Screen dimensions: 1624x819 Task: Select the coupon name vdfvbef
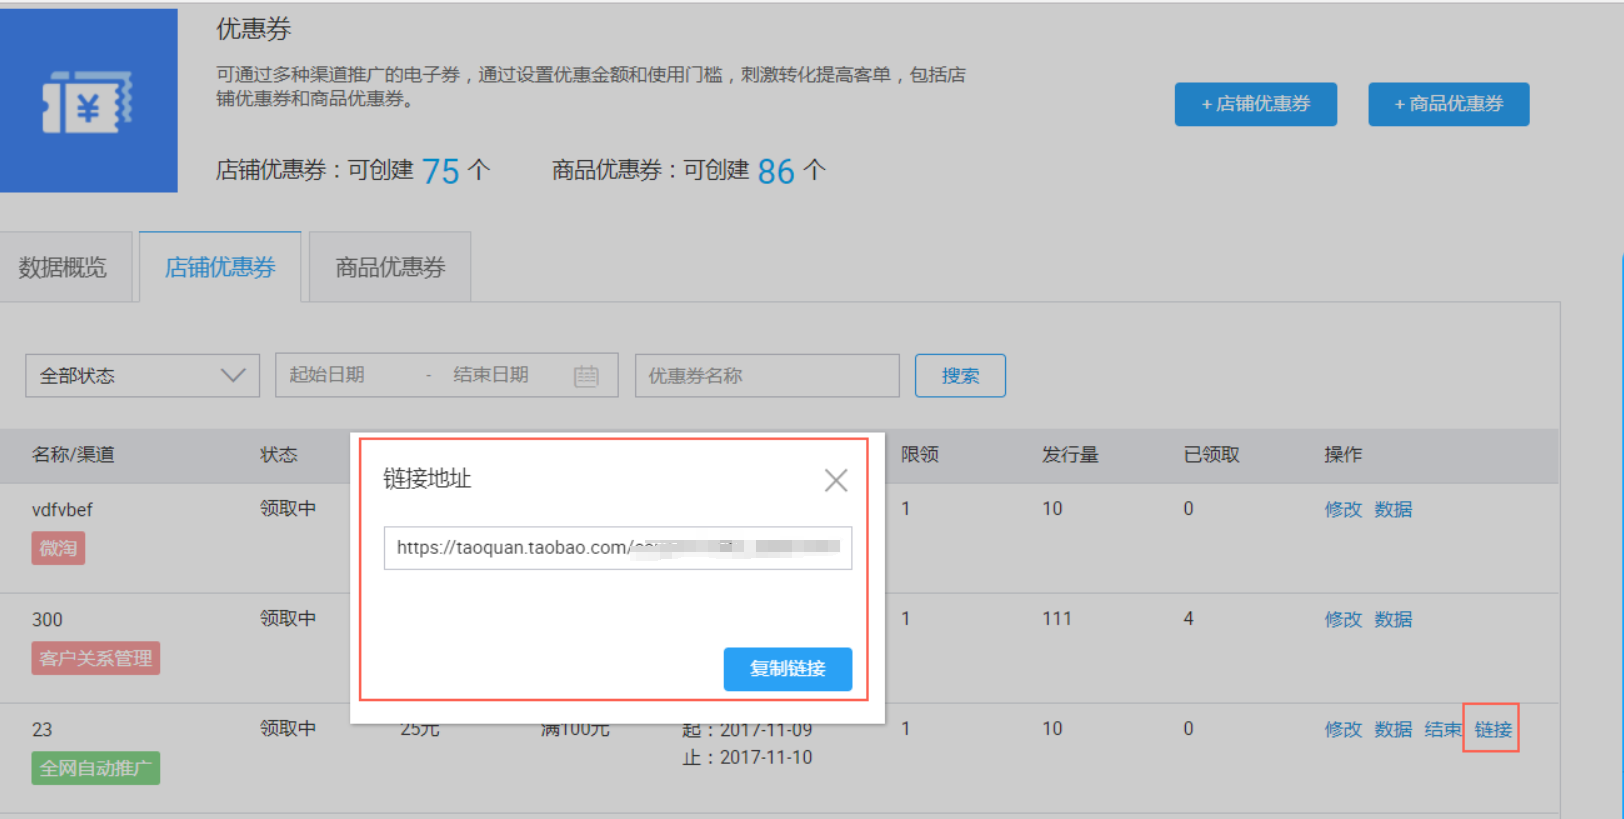click(62, 509)
